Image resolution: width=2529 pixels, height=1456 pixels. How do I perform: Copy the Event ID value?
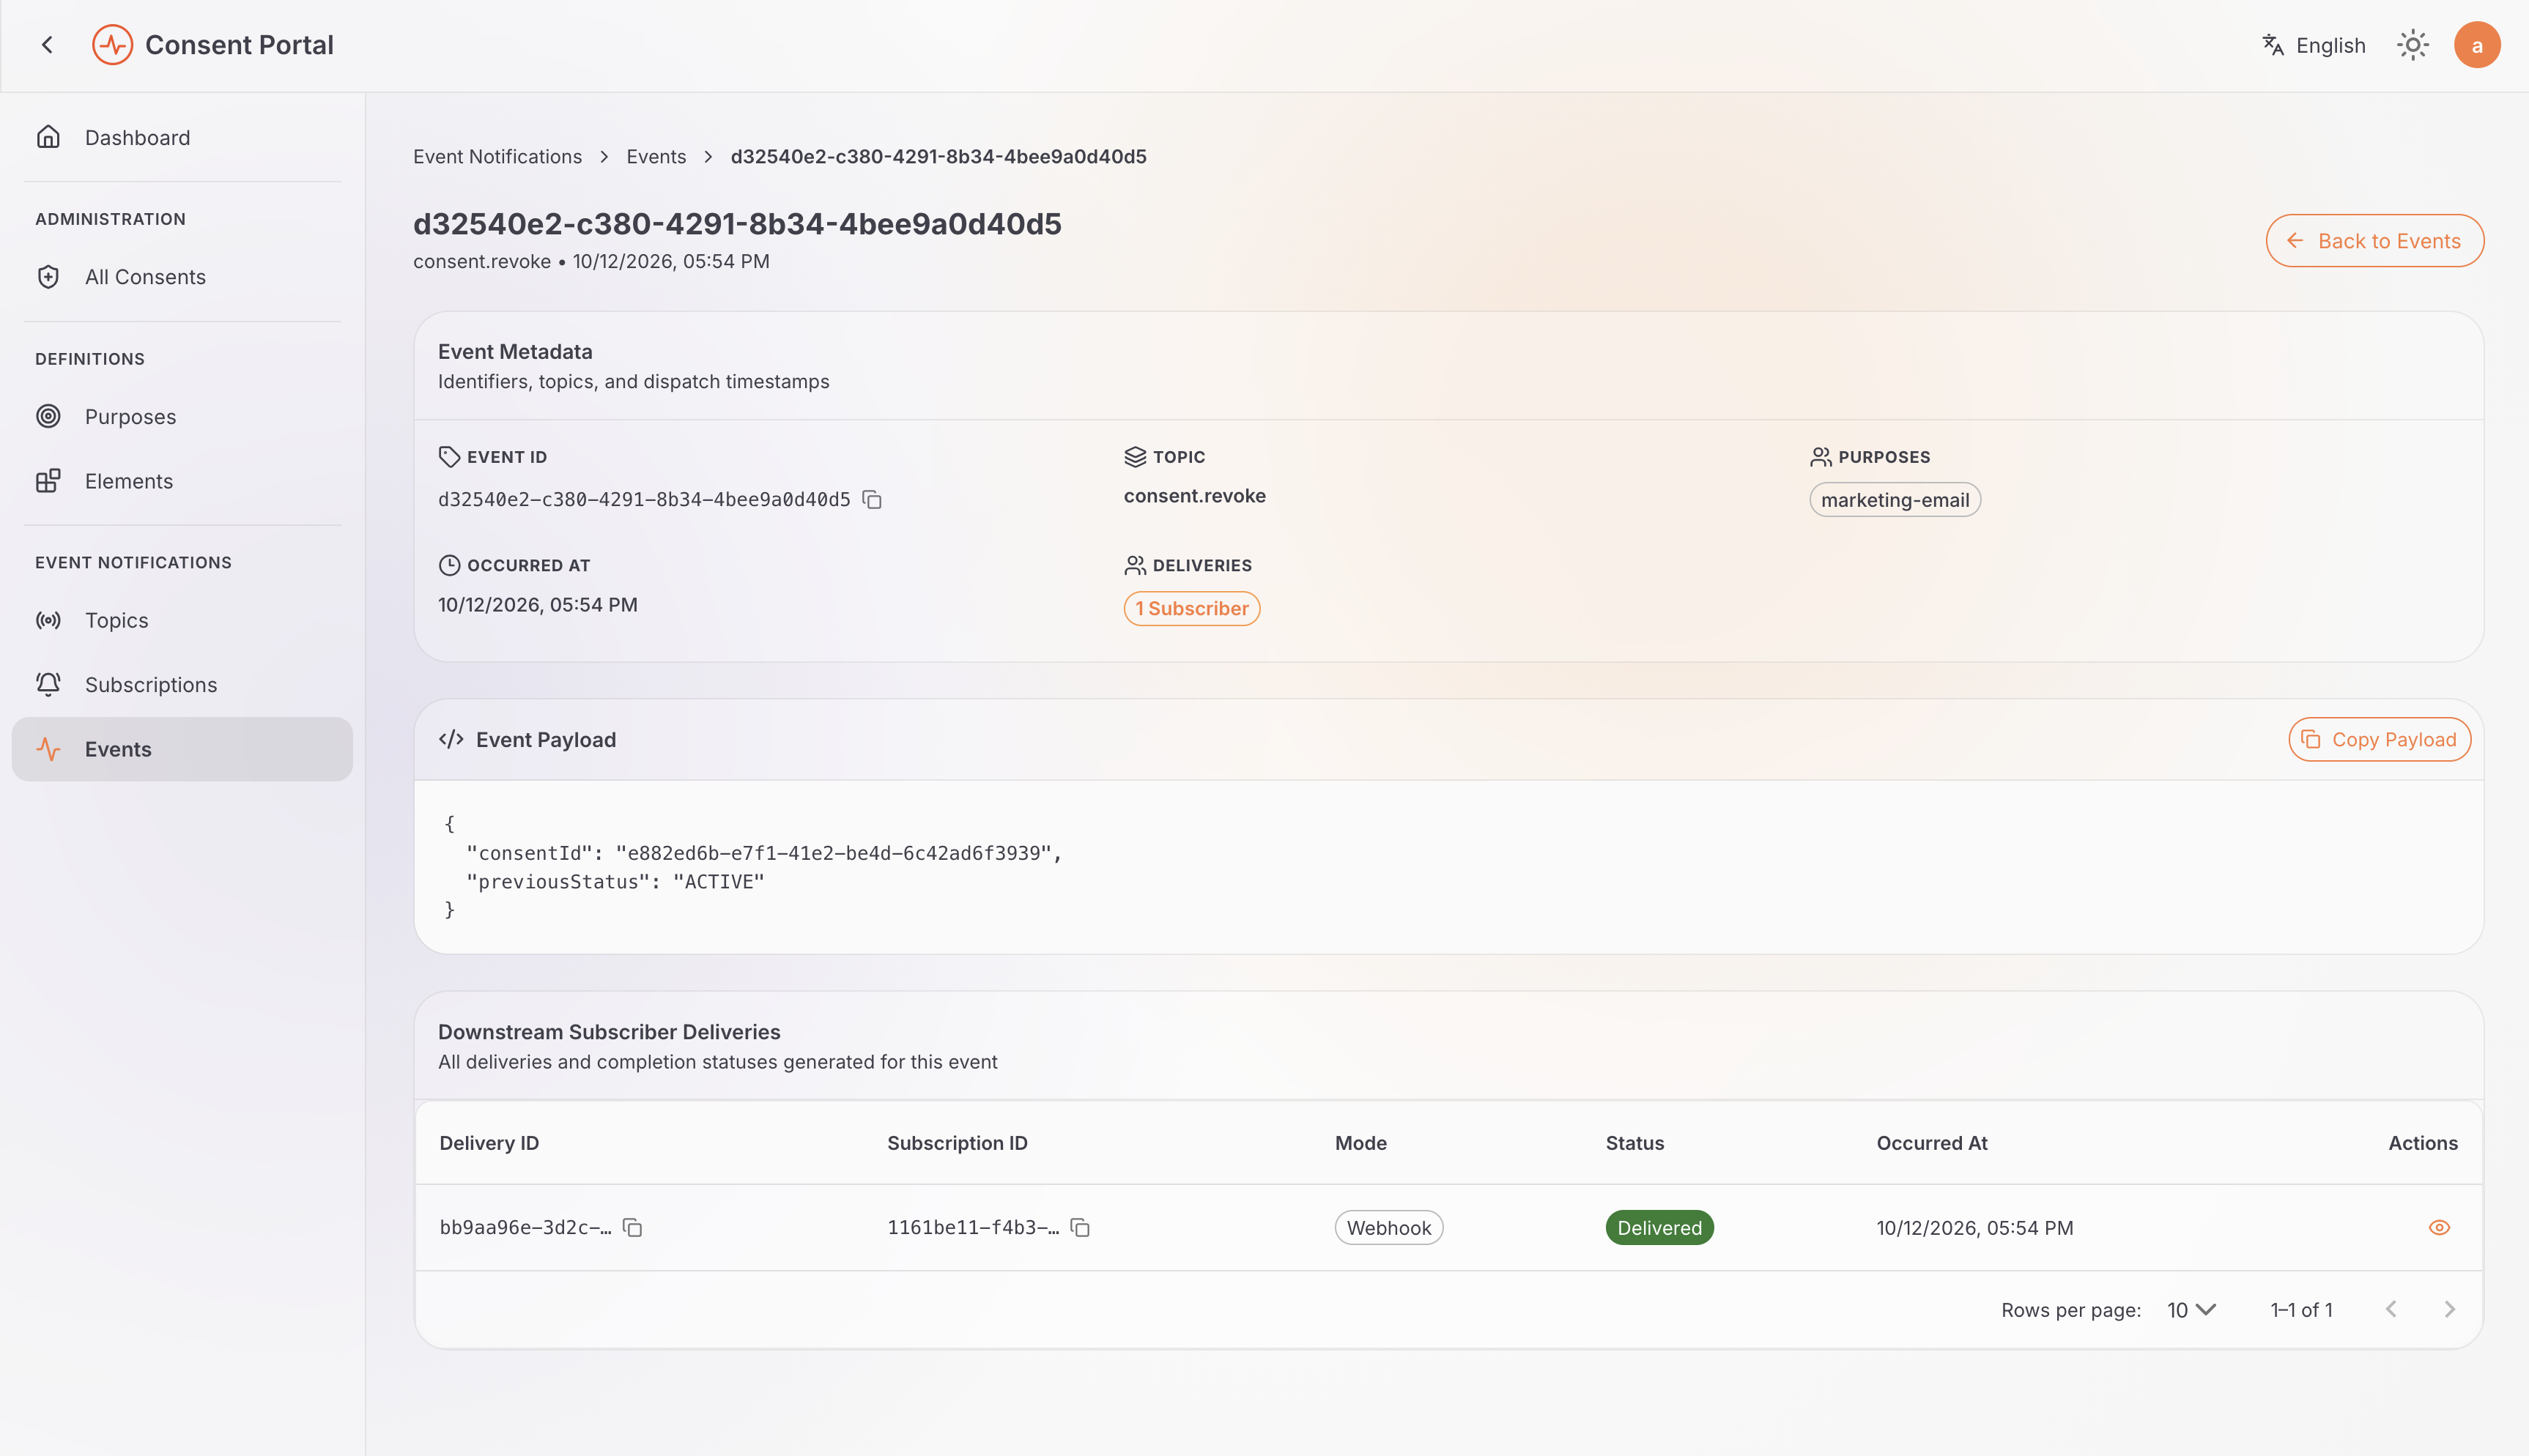872,499
